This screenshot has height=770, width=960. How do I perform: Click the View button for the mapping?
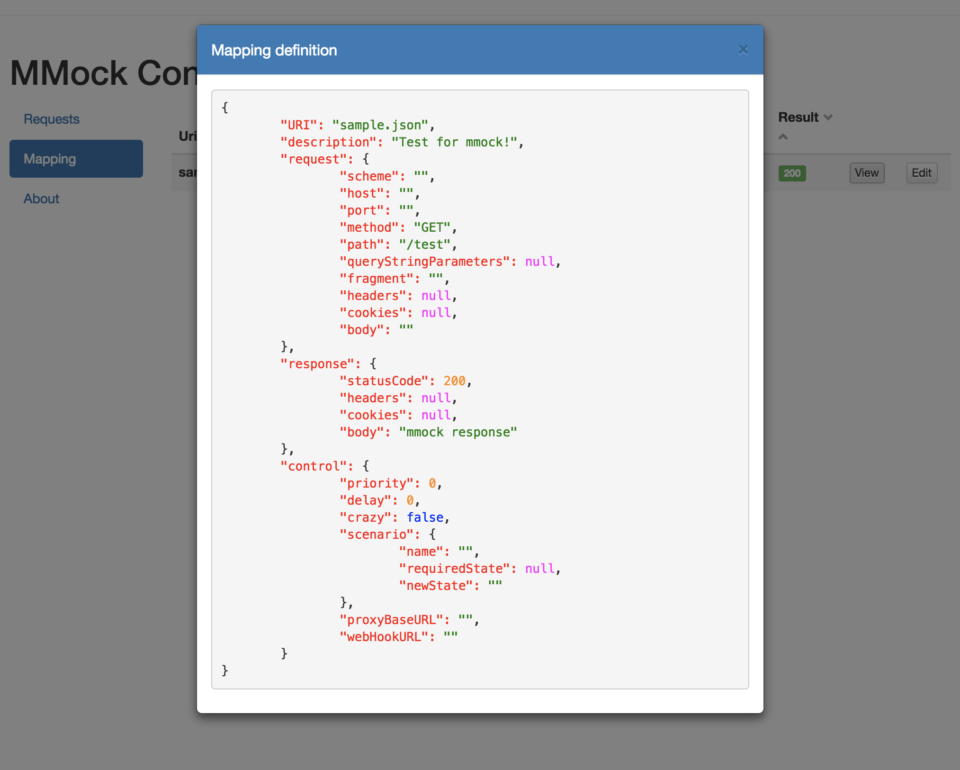tap(866, 173)
